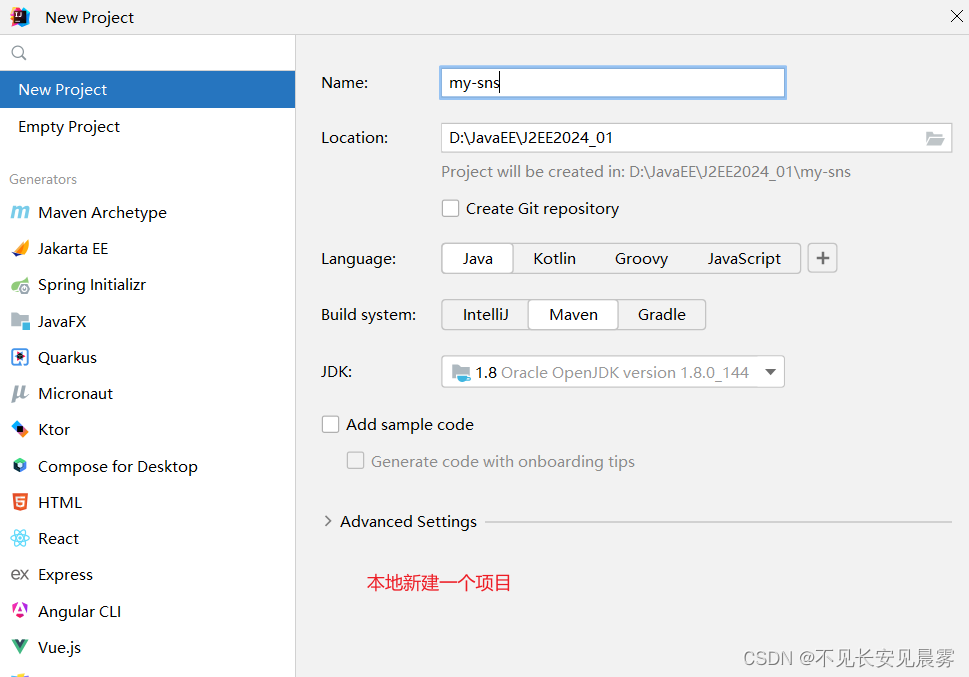This screenshot has height=677, width=969.
Task: Check the Add sample code option
Action: point(331,424)
